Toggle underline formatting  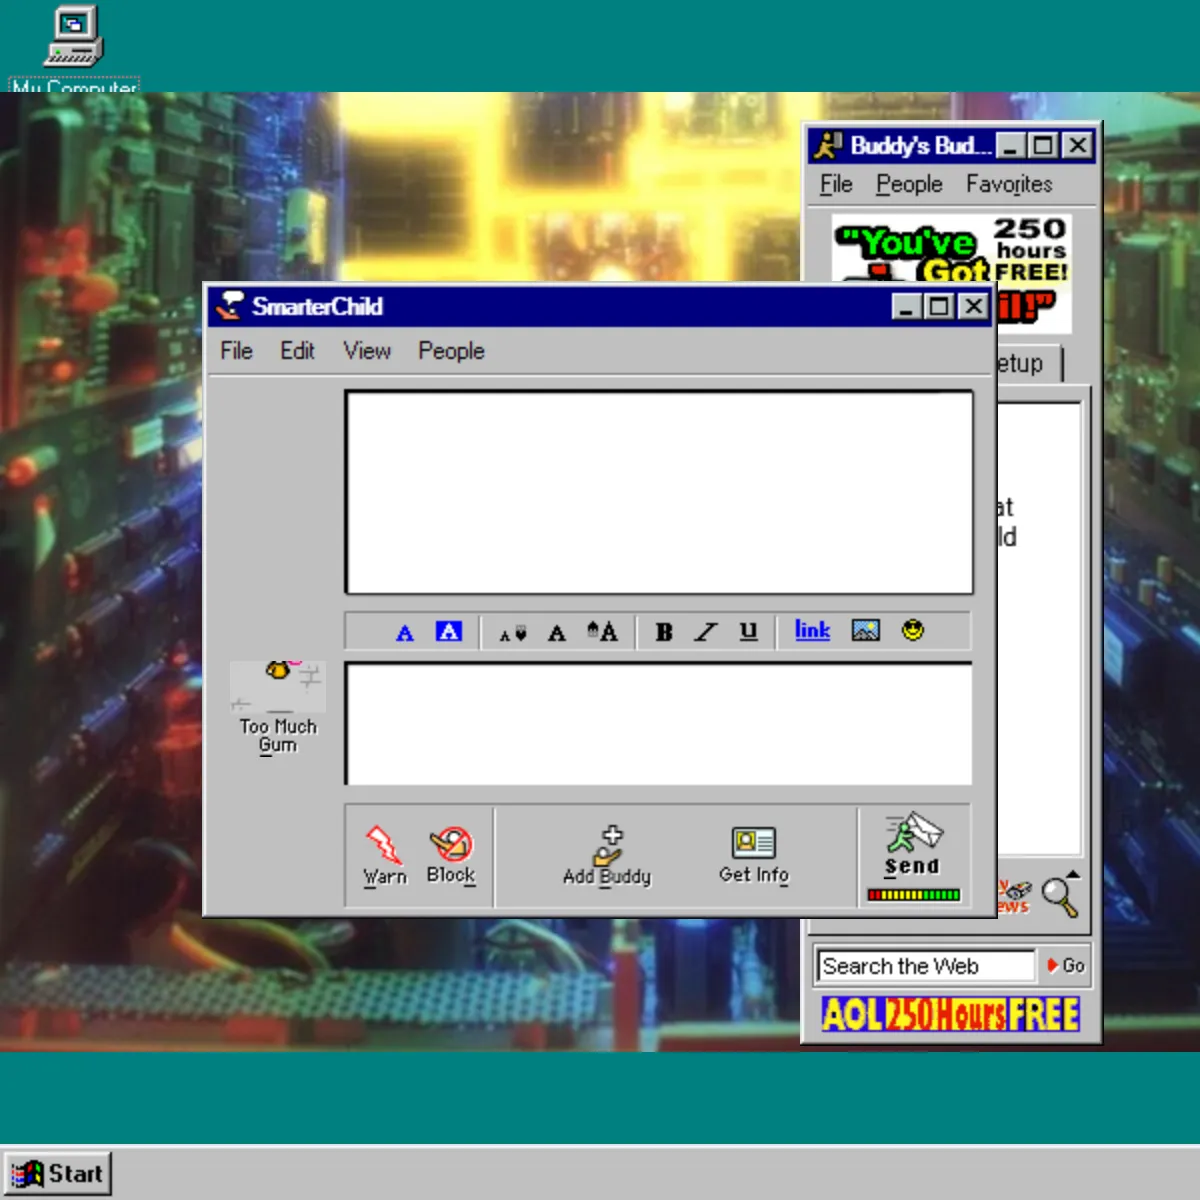click(x=749, y=631)
